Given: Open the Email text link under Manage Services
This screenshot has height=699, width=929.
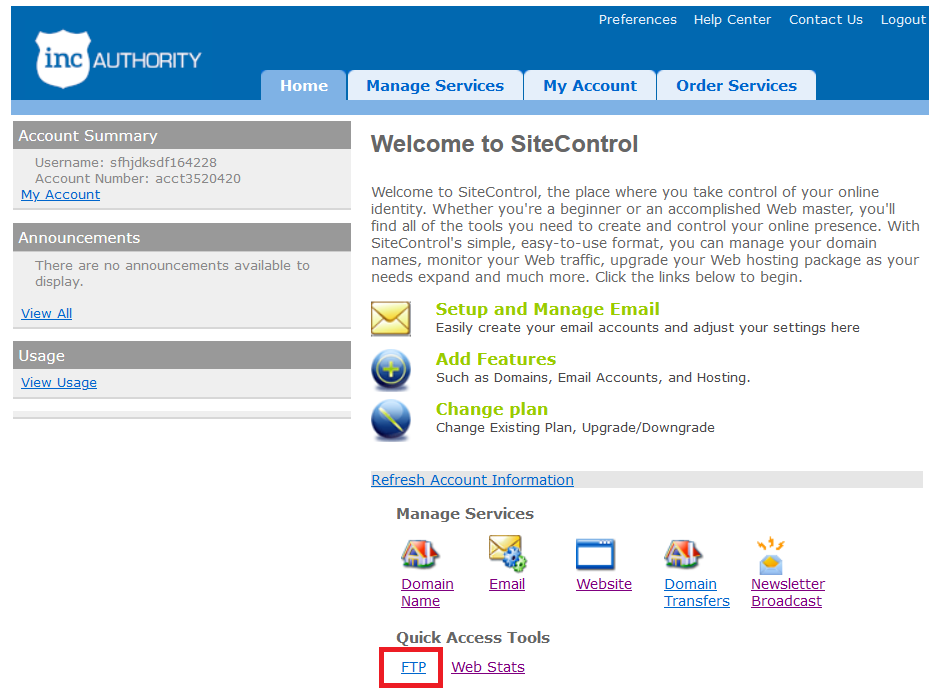Looking at the screenshot, I should point(507,584).
